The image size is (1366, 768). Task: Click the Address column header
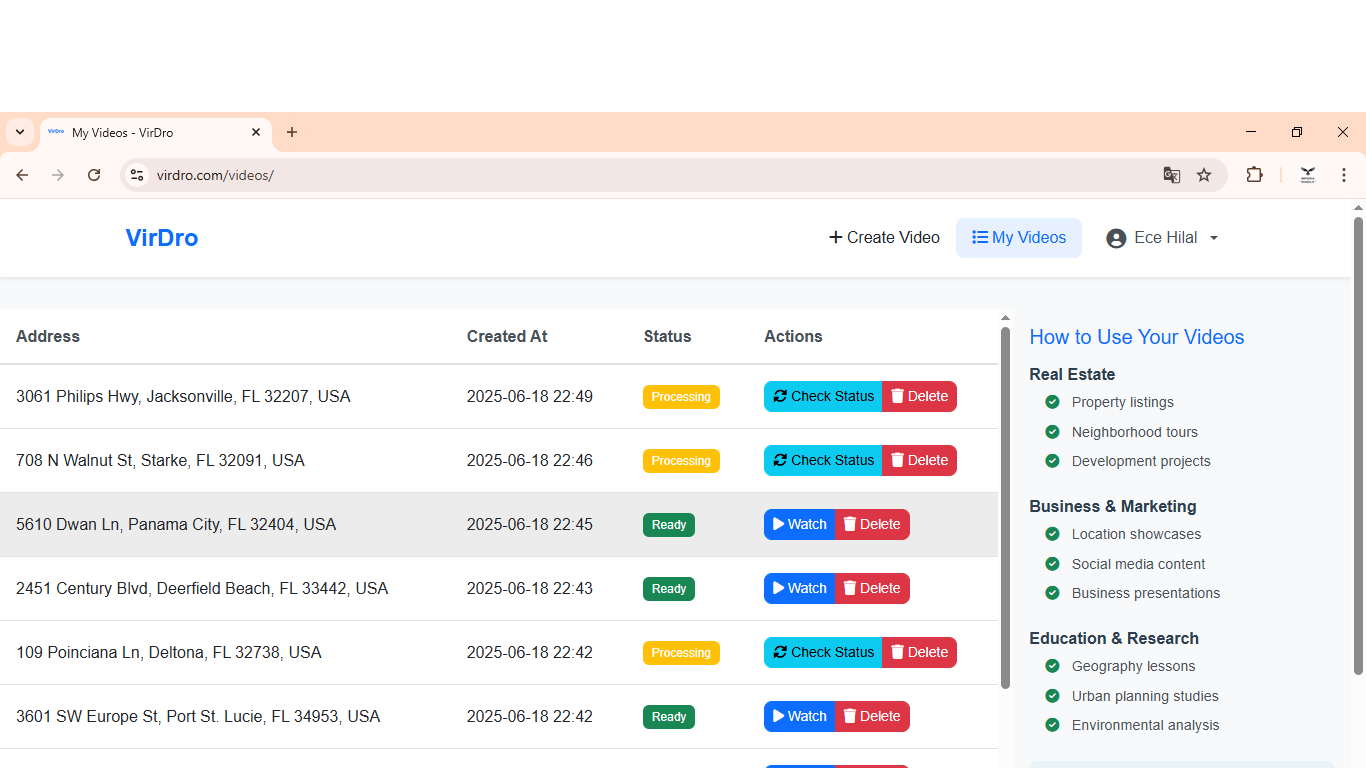pos(48,337)
